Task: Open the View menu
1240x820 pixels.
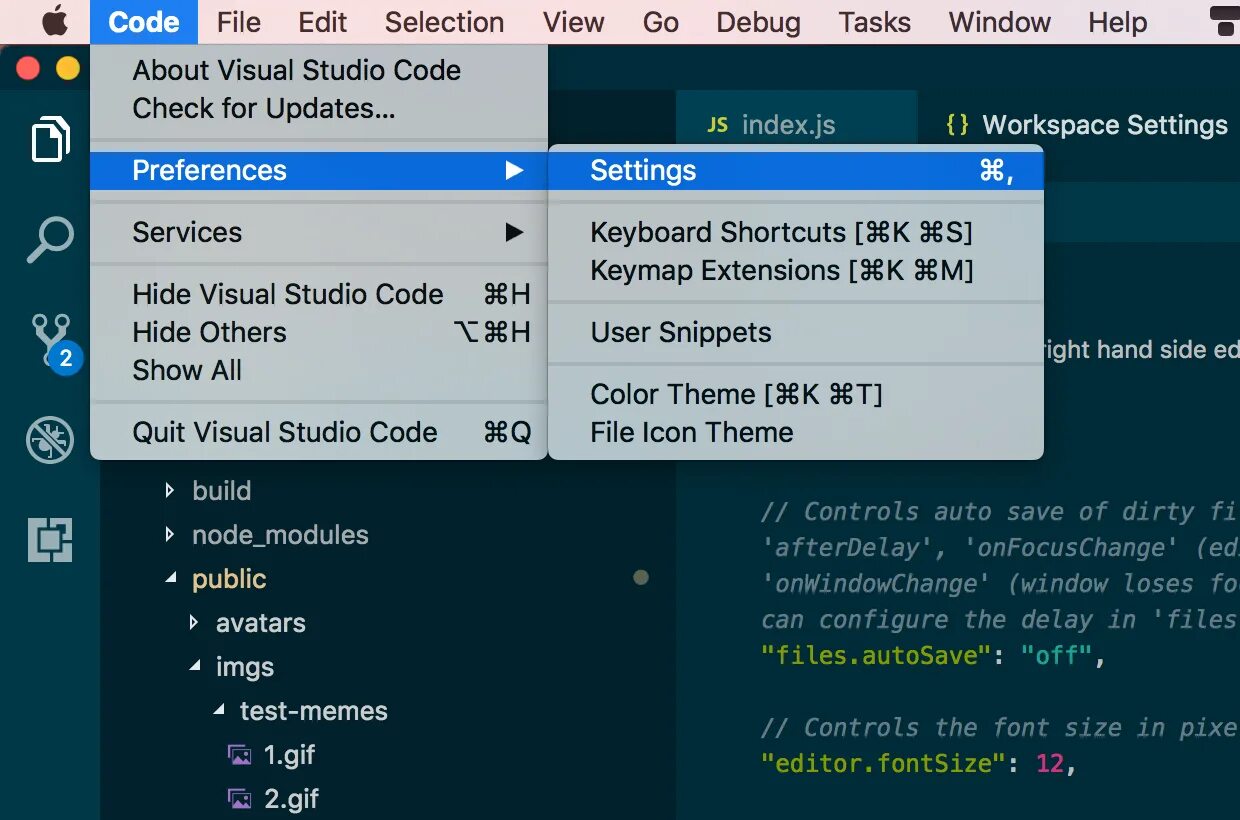Action: tap(574, 22)
